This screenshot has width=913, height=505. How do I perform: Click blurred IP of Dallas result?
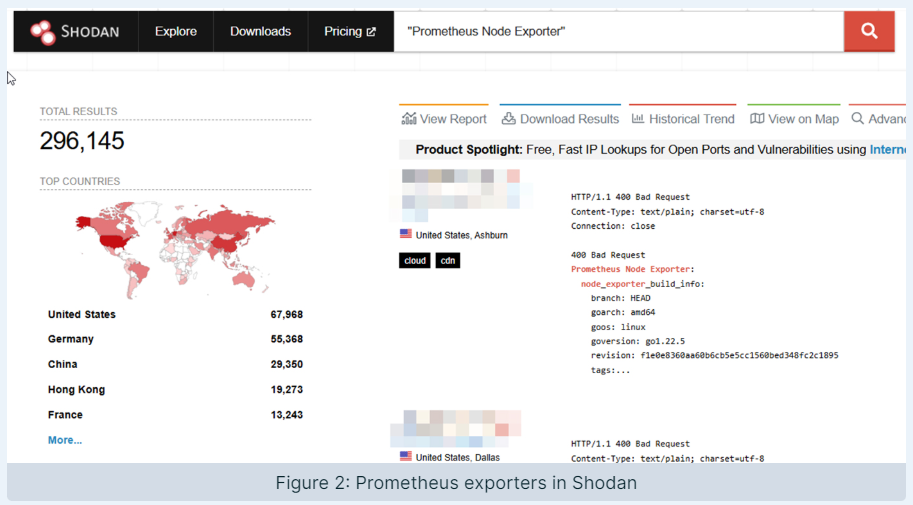pyautogui.click(x=455, y=429)
